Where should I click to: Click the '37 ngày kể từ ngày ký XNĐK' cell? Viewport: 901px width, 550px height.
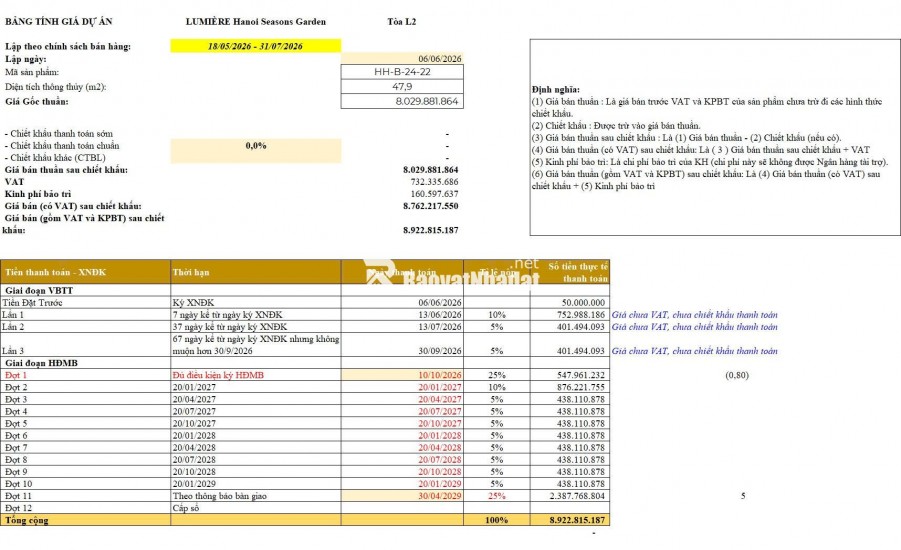256,326
